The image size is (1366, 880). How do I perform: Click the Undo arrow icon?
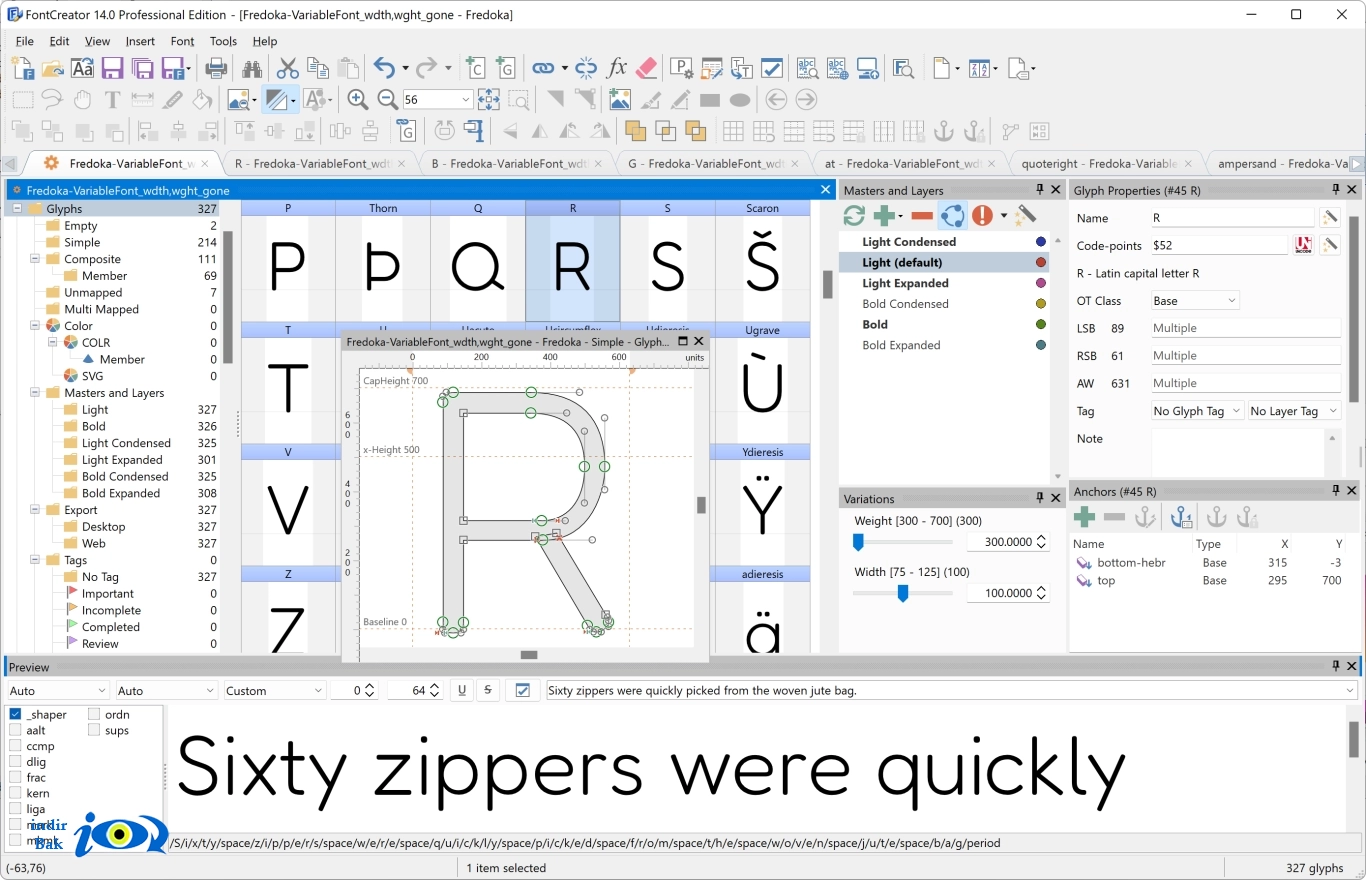[384, 68]
